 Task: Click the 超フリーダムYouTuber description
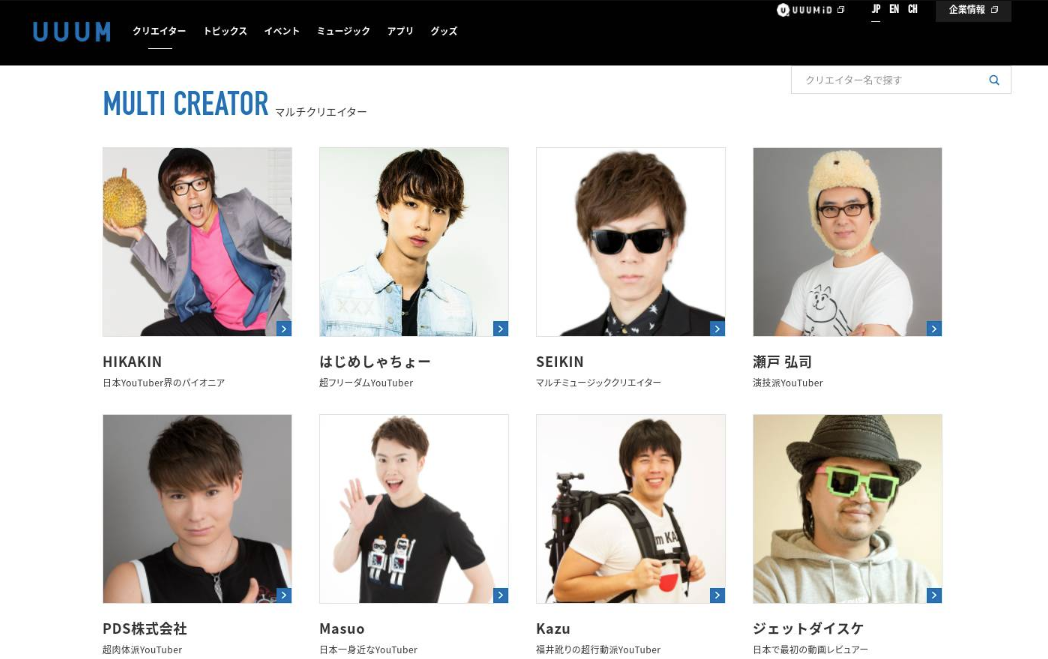(x=366, y=383)
